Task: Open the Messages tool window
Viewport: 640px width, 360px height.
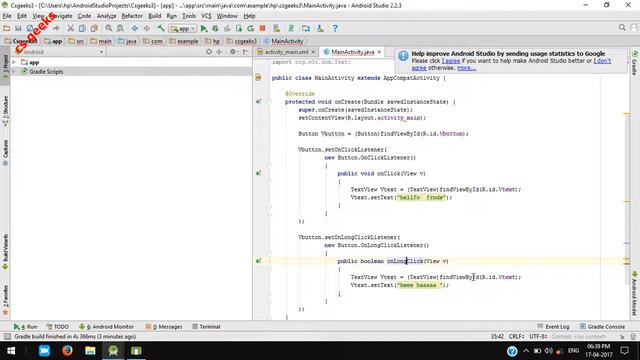Action: point(164,327)
